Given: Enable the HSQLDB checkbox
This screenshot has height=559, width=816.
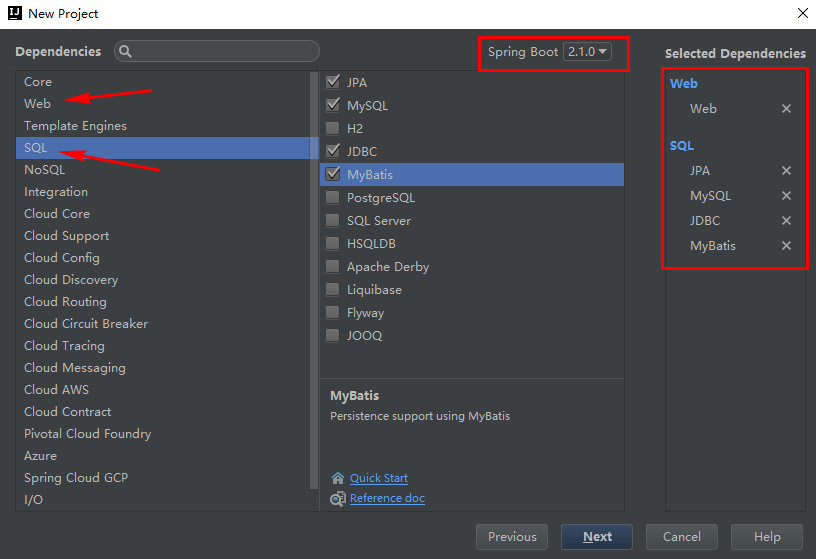Looking at the screenshot, I should pos(333,243).
